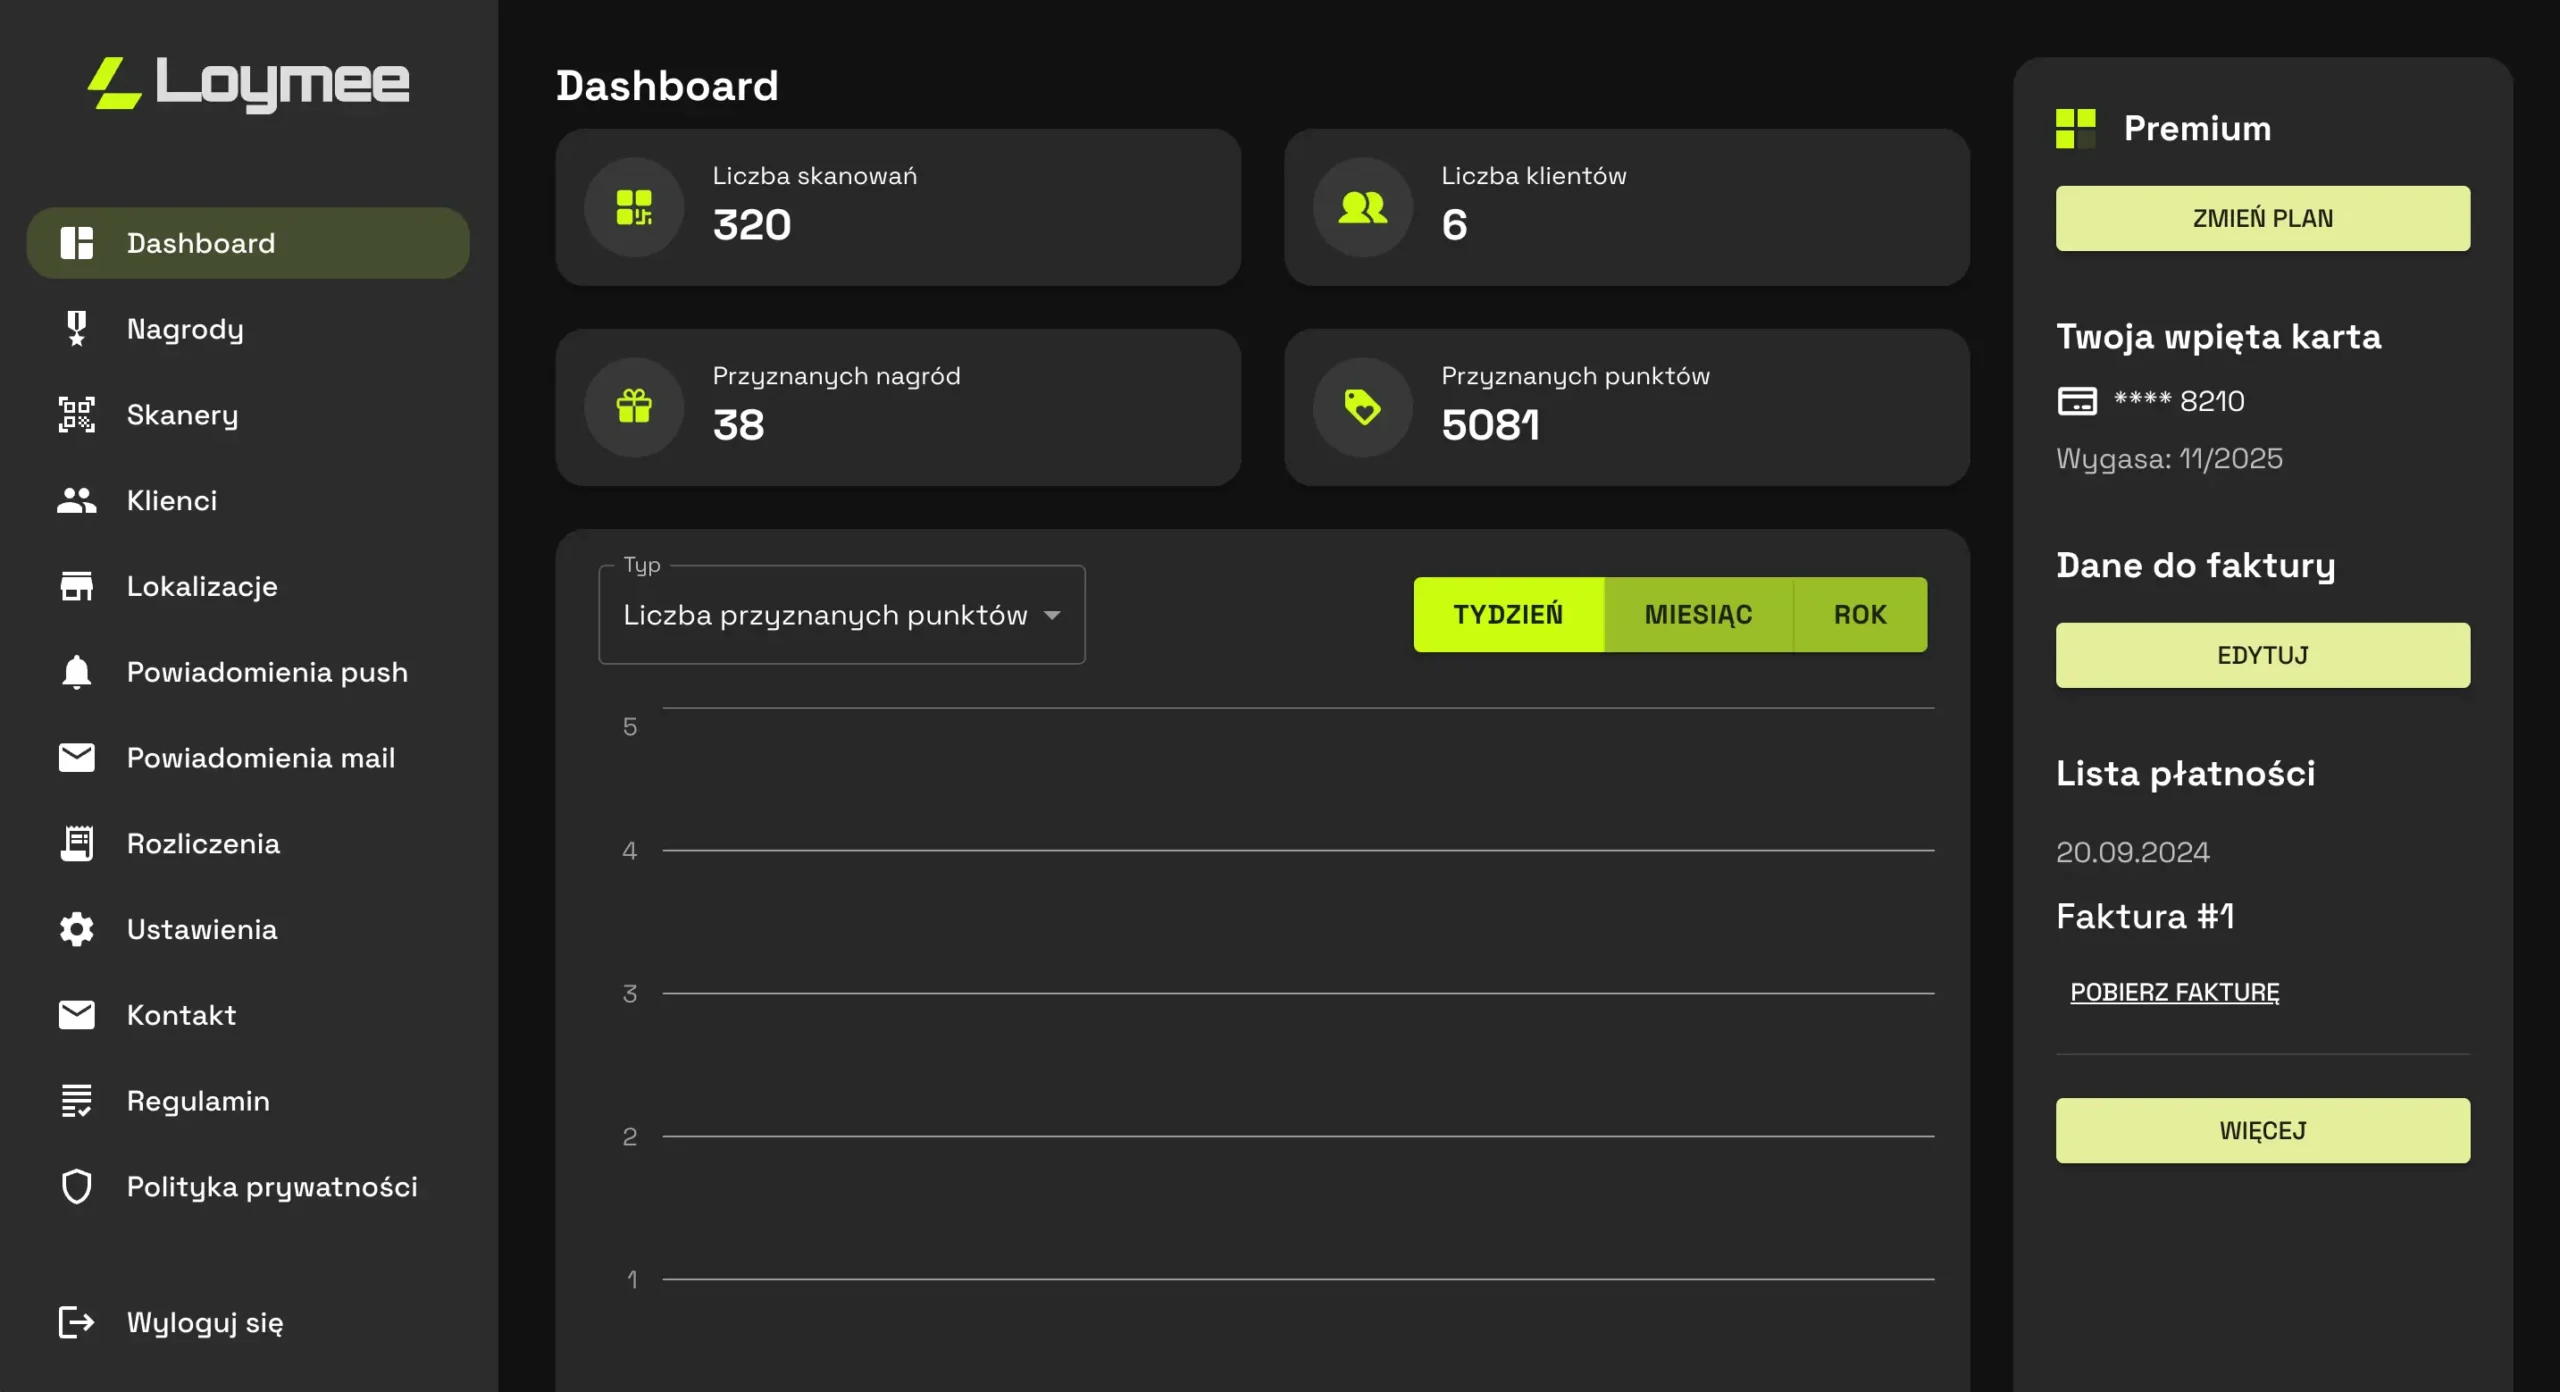Switch chart range to Miesiąc
The height and width of the screenshot is (1392, 2560).
(1698, 614)
